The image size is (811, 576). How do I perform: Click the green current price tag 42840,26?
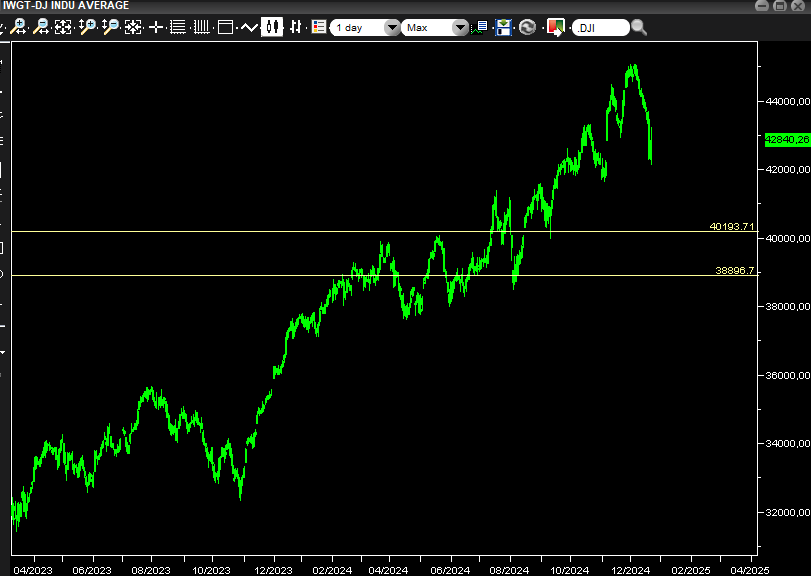point(787,140)
